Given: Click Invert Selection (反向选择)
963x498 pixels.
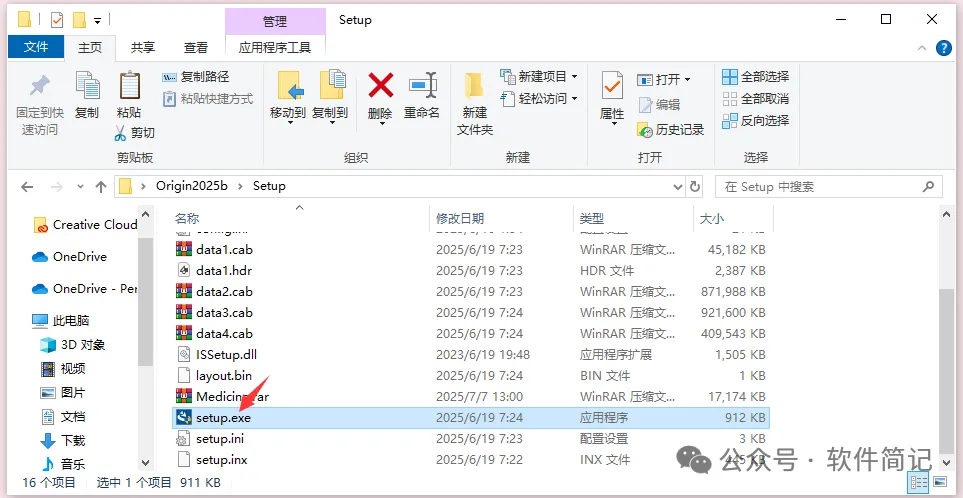Looking at the screenshot, I should pyautogui.click(x=755, y=120).
